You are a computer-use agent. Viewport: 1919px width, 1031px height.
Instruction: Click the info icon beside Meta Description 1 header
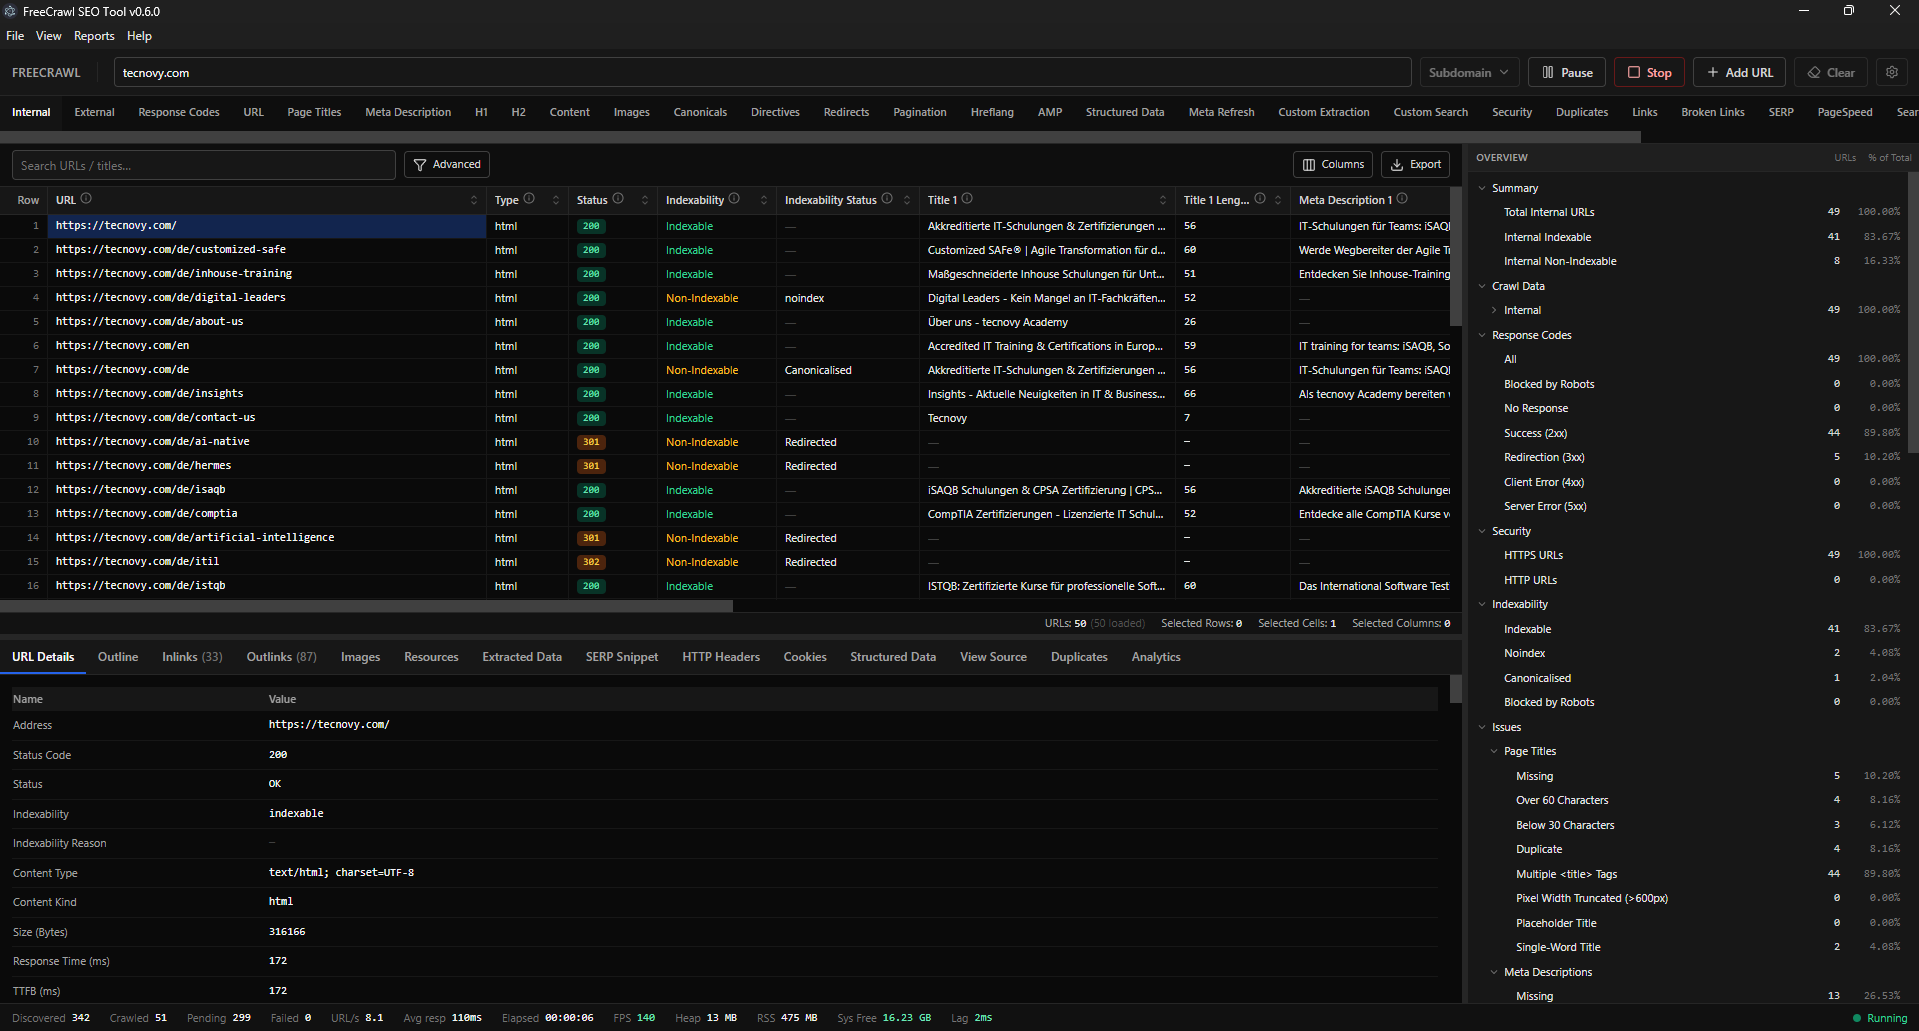click(x=1402, y=199)
